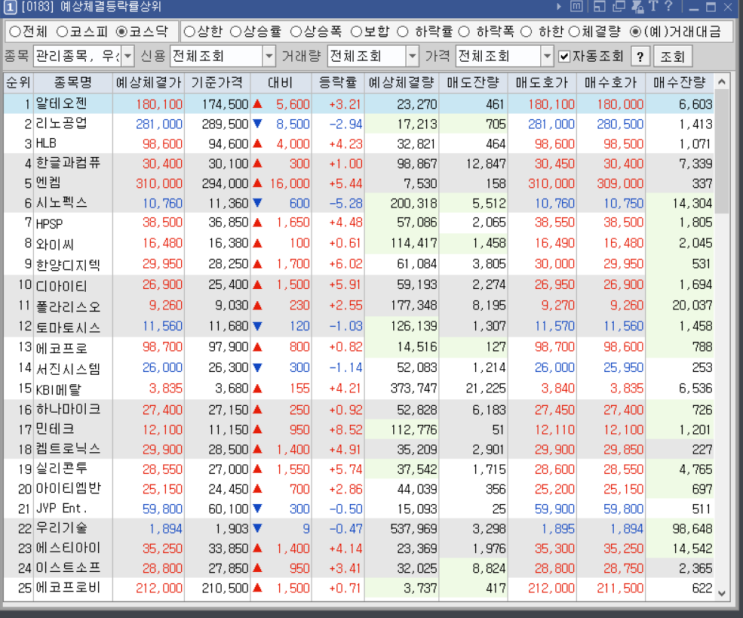Click the 조회 search button
Image resolution: width=743 pixels, height=618 pixels.
point(672,57)
